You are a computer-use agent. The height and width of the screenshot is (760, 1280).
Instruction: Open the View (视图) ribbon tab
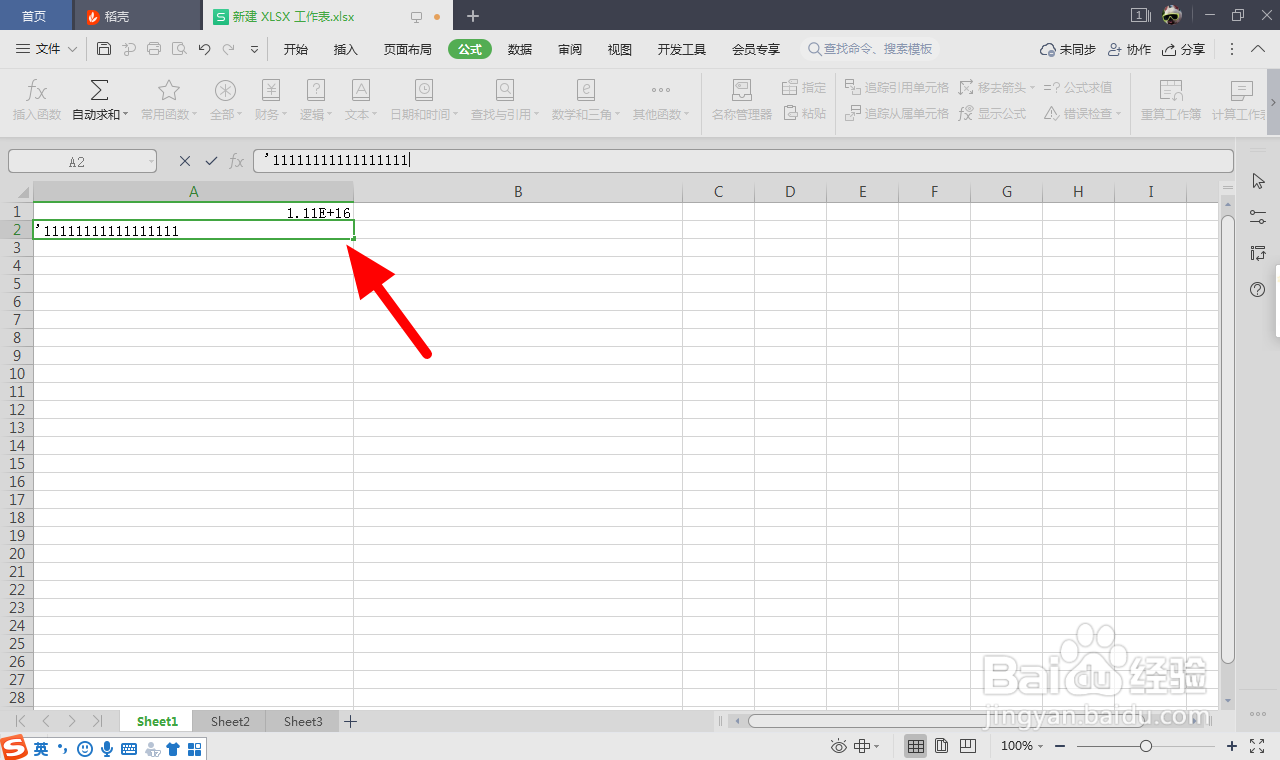[620, 49]
